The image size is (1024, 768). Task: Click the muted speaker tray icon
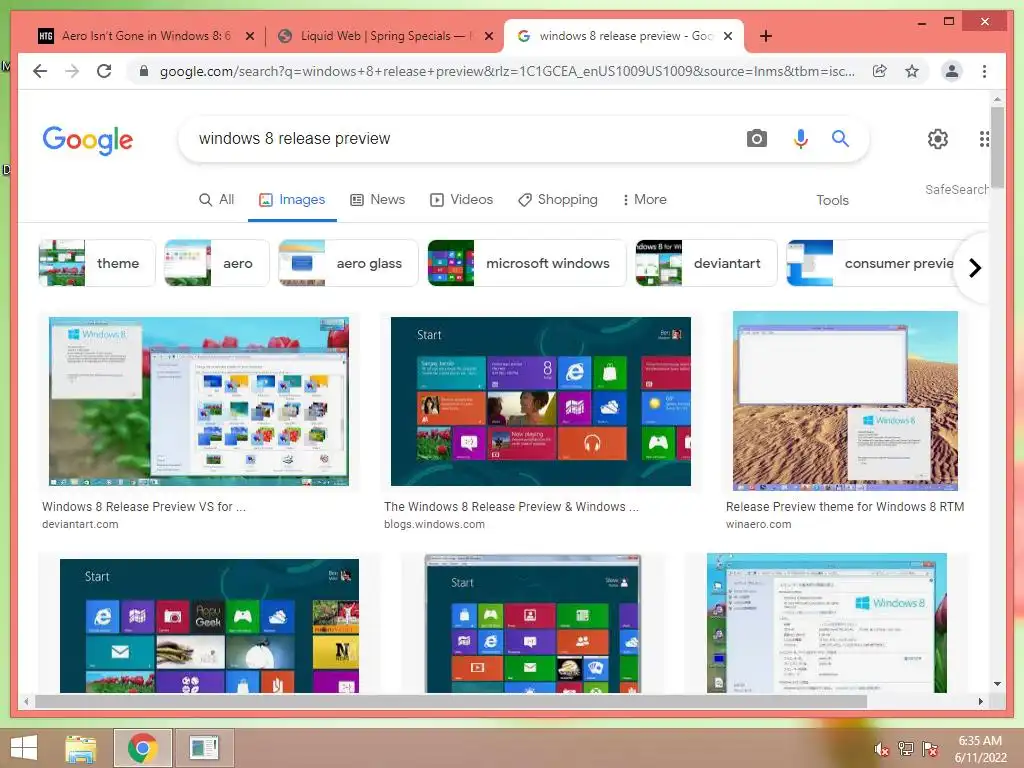pyautogui.click(x=881, y=749)
